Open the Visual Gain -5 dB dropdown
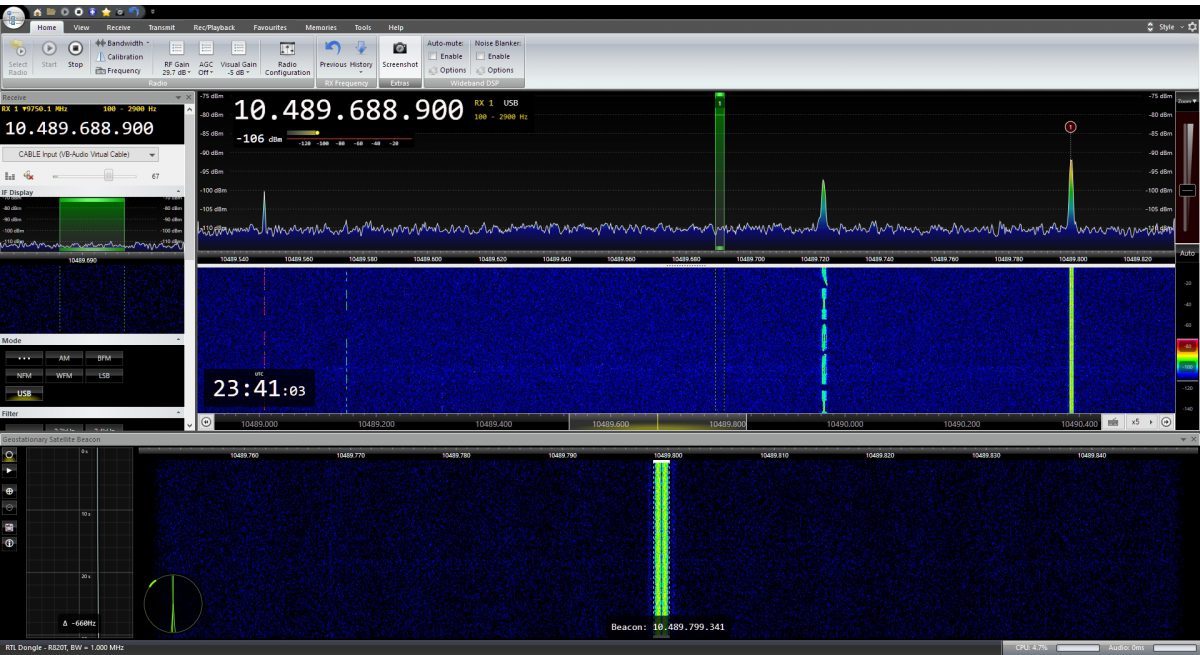Image resolution: width=1200 pixels, height=655 pixels. pos(238,58)
